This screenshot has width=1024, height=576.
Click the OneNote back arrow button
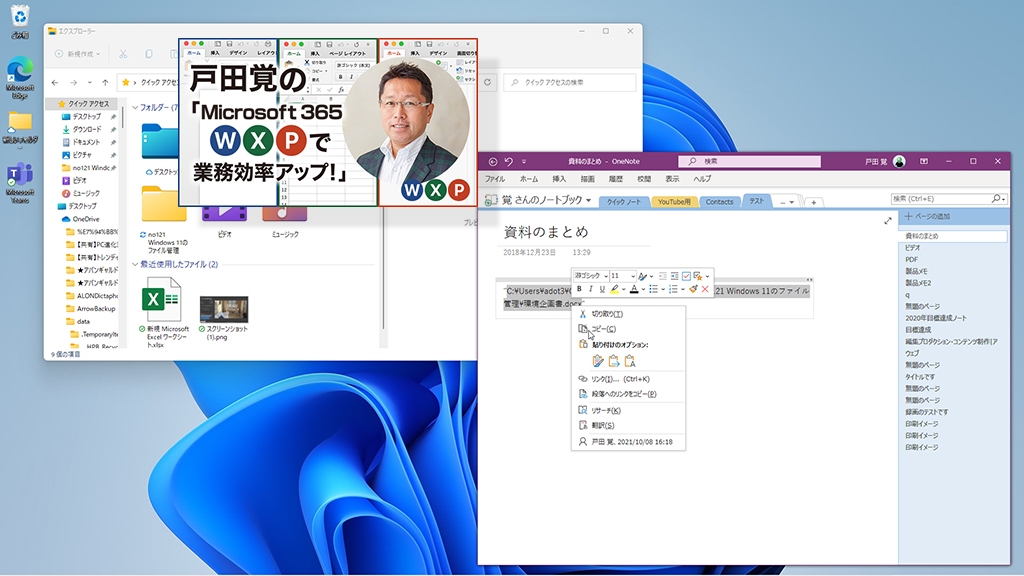(493, 161)
